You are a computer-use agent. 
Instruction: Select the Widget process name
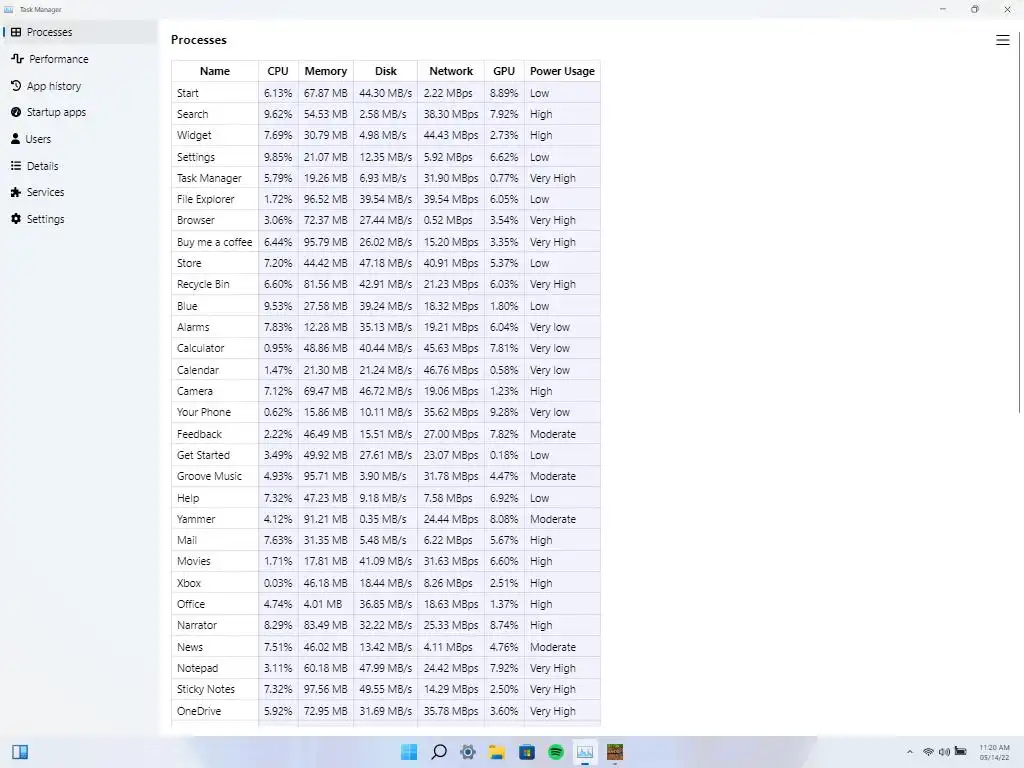(194, 135)
